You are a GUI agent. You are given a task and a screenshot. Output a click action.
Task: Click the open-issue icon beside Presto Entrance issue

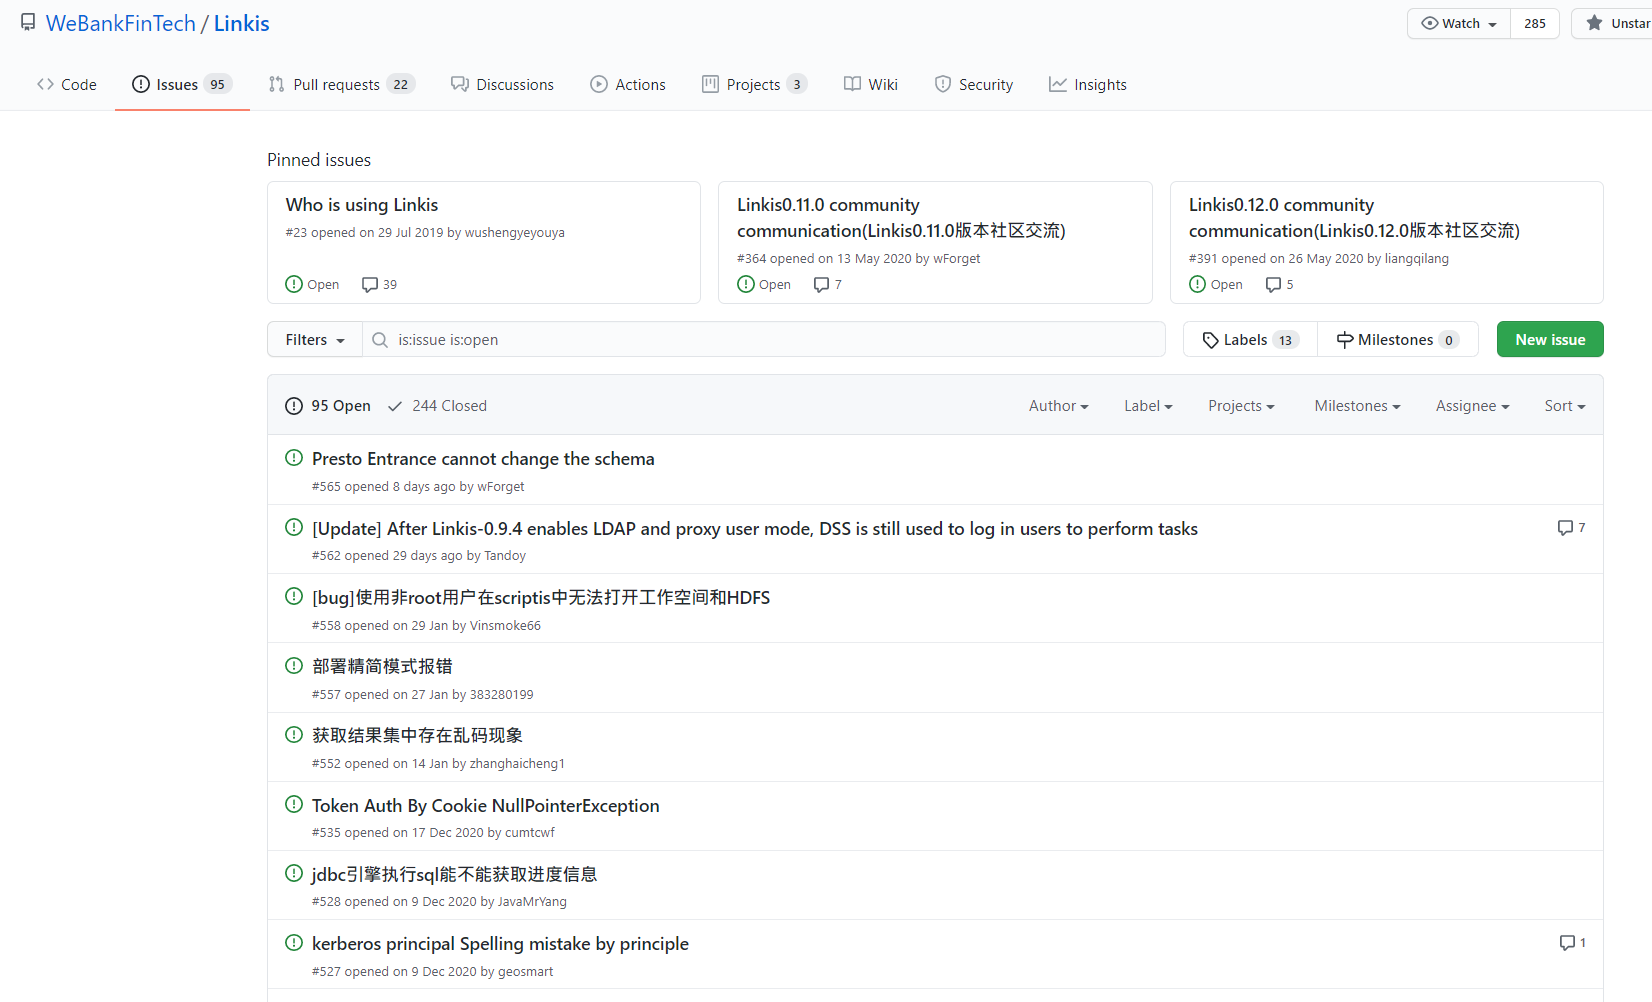click(x=294, y=458)
